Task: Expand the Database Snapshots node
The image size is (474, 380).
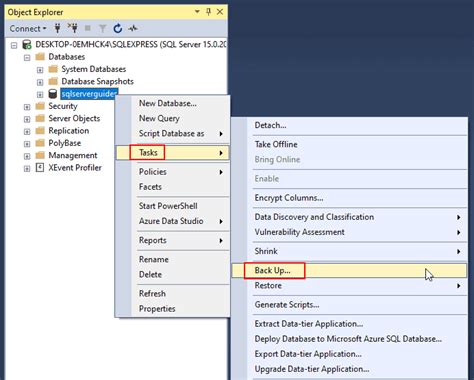Action: pyautogui.click(x=40, y=82)
